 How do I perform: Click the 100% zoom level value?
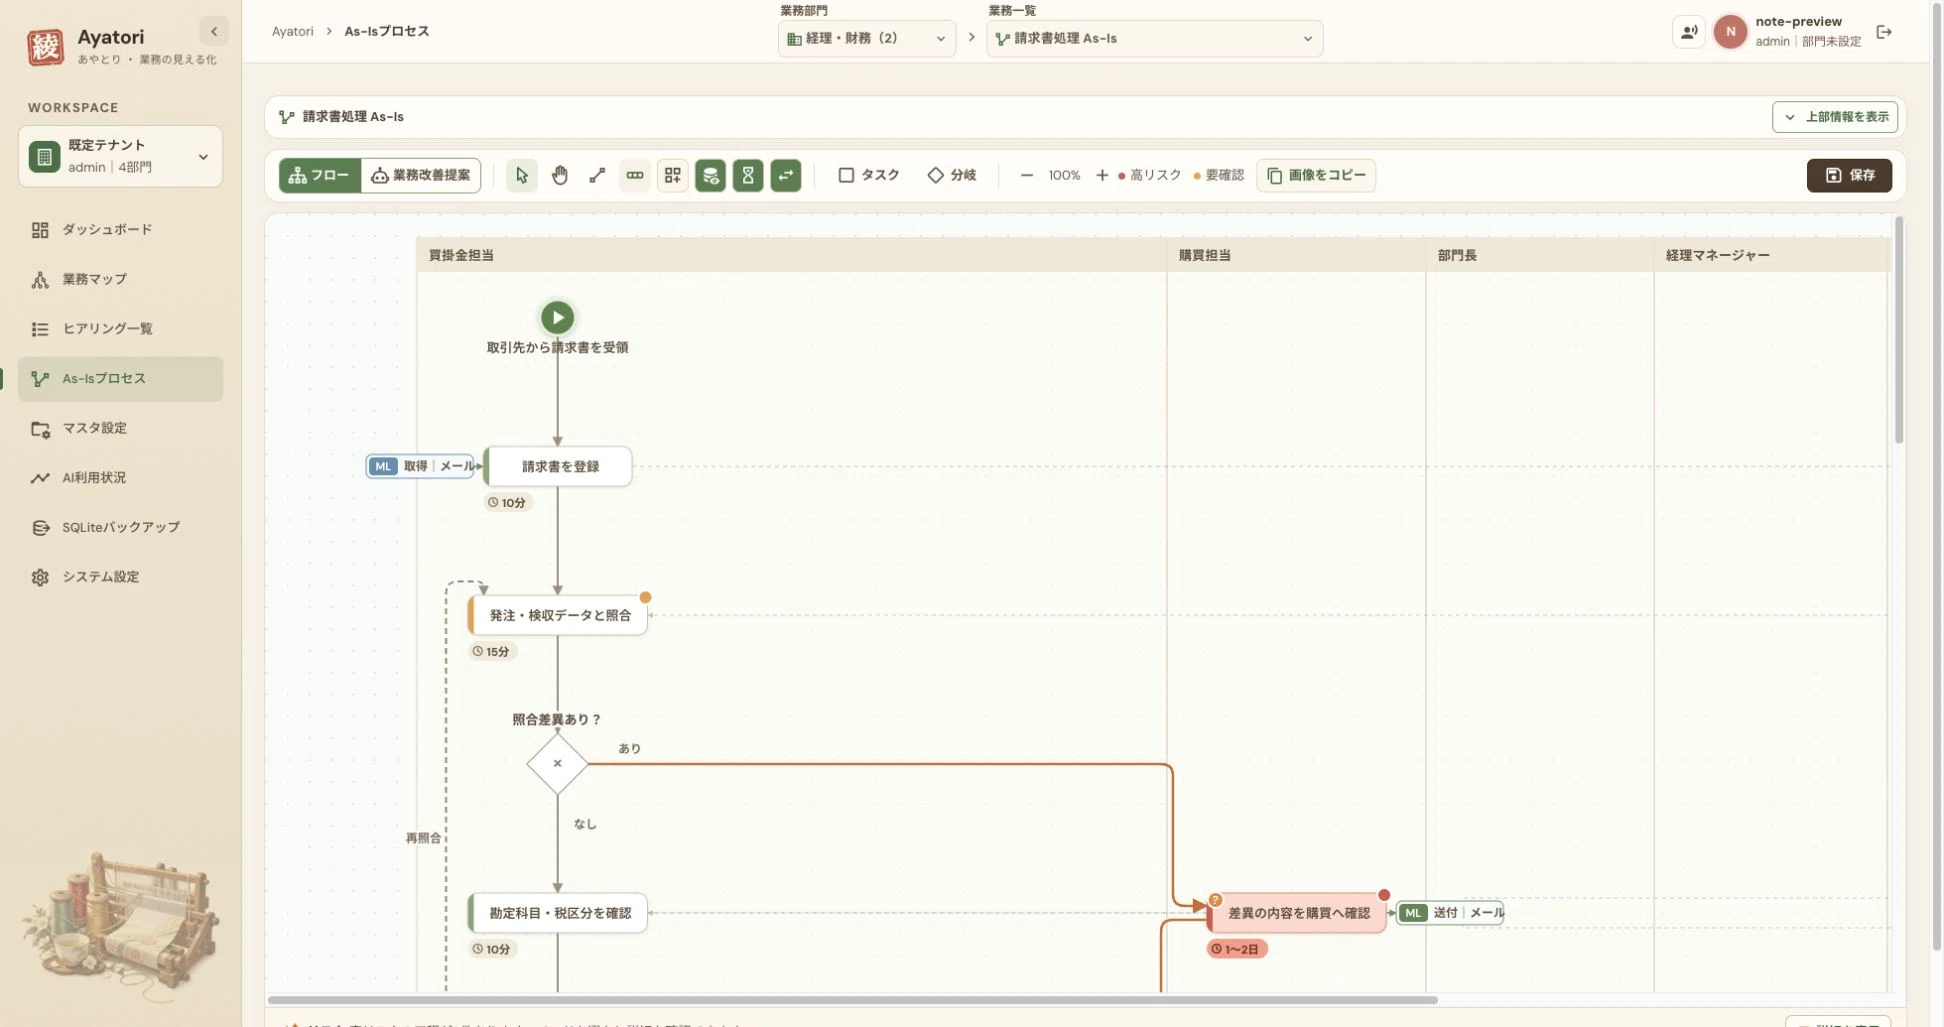point(1064,175)
